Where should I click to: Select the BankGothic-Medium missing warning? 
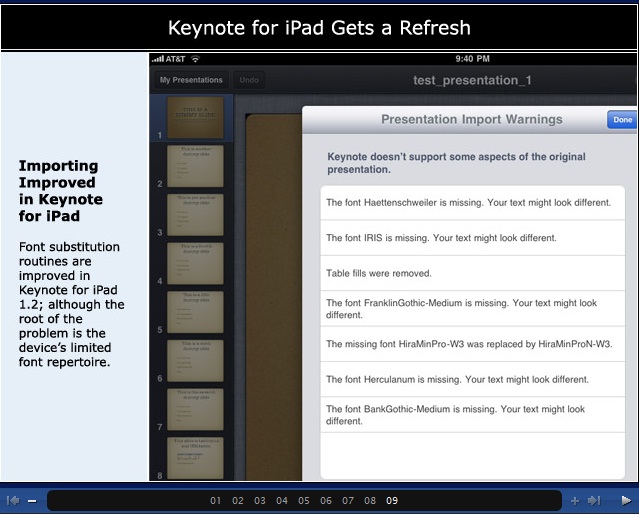[x=472, y=415]
